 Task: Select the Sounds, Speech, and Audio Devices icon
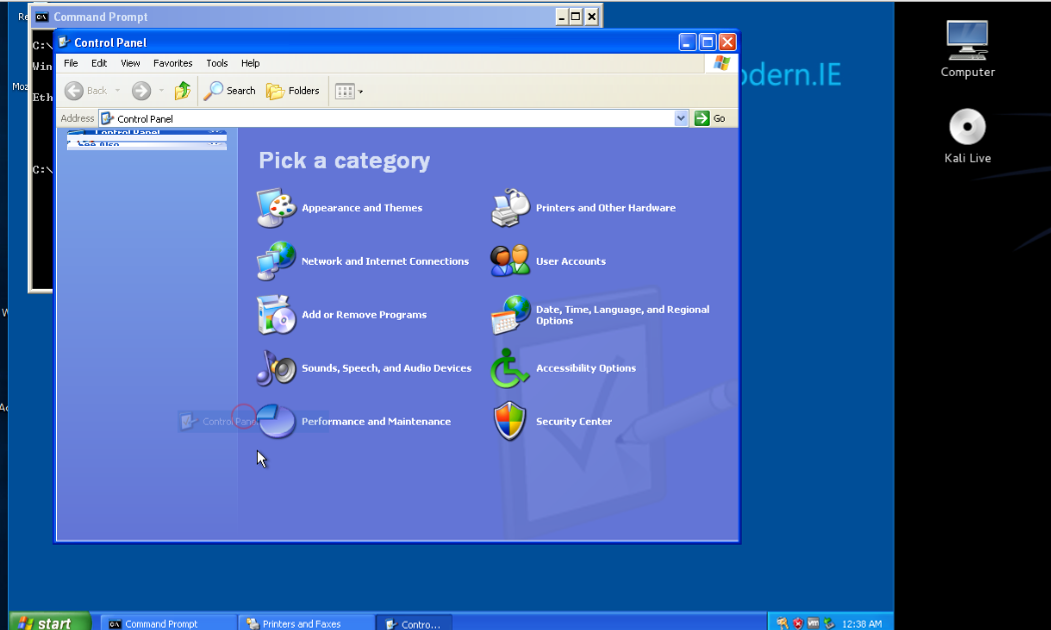click(276, 368)
